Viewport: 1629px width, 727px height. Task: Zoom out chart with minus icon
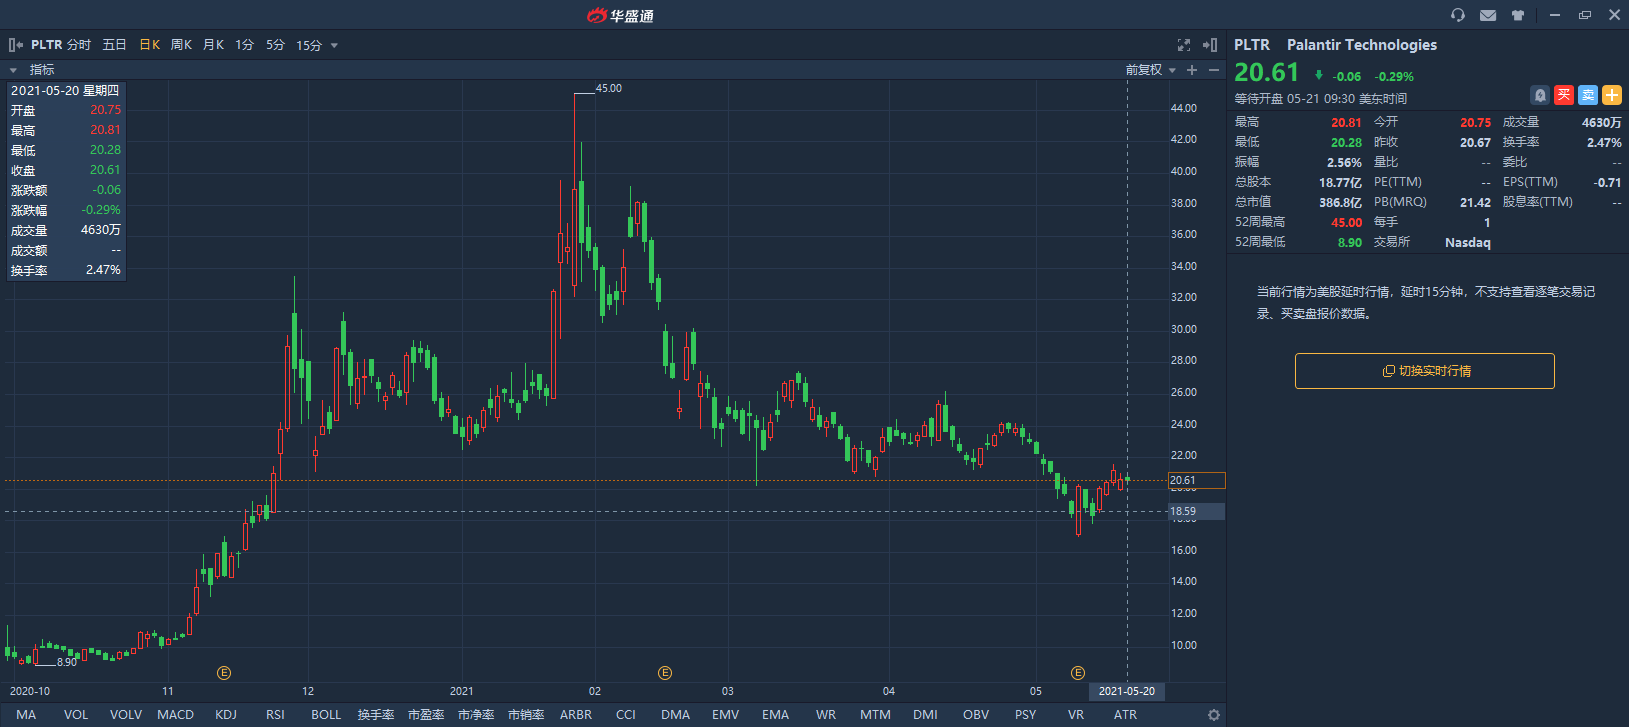pyautogui.click(x=1214, y=70)
